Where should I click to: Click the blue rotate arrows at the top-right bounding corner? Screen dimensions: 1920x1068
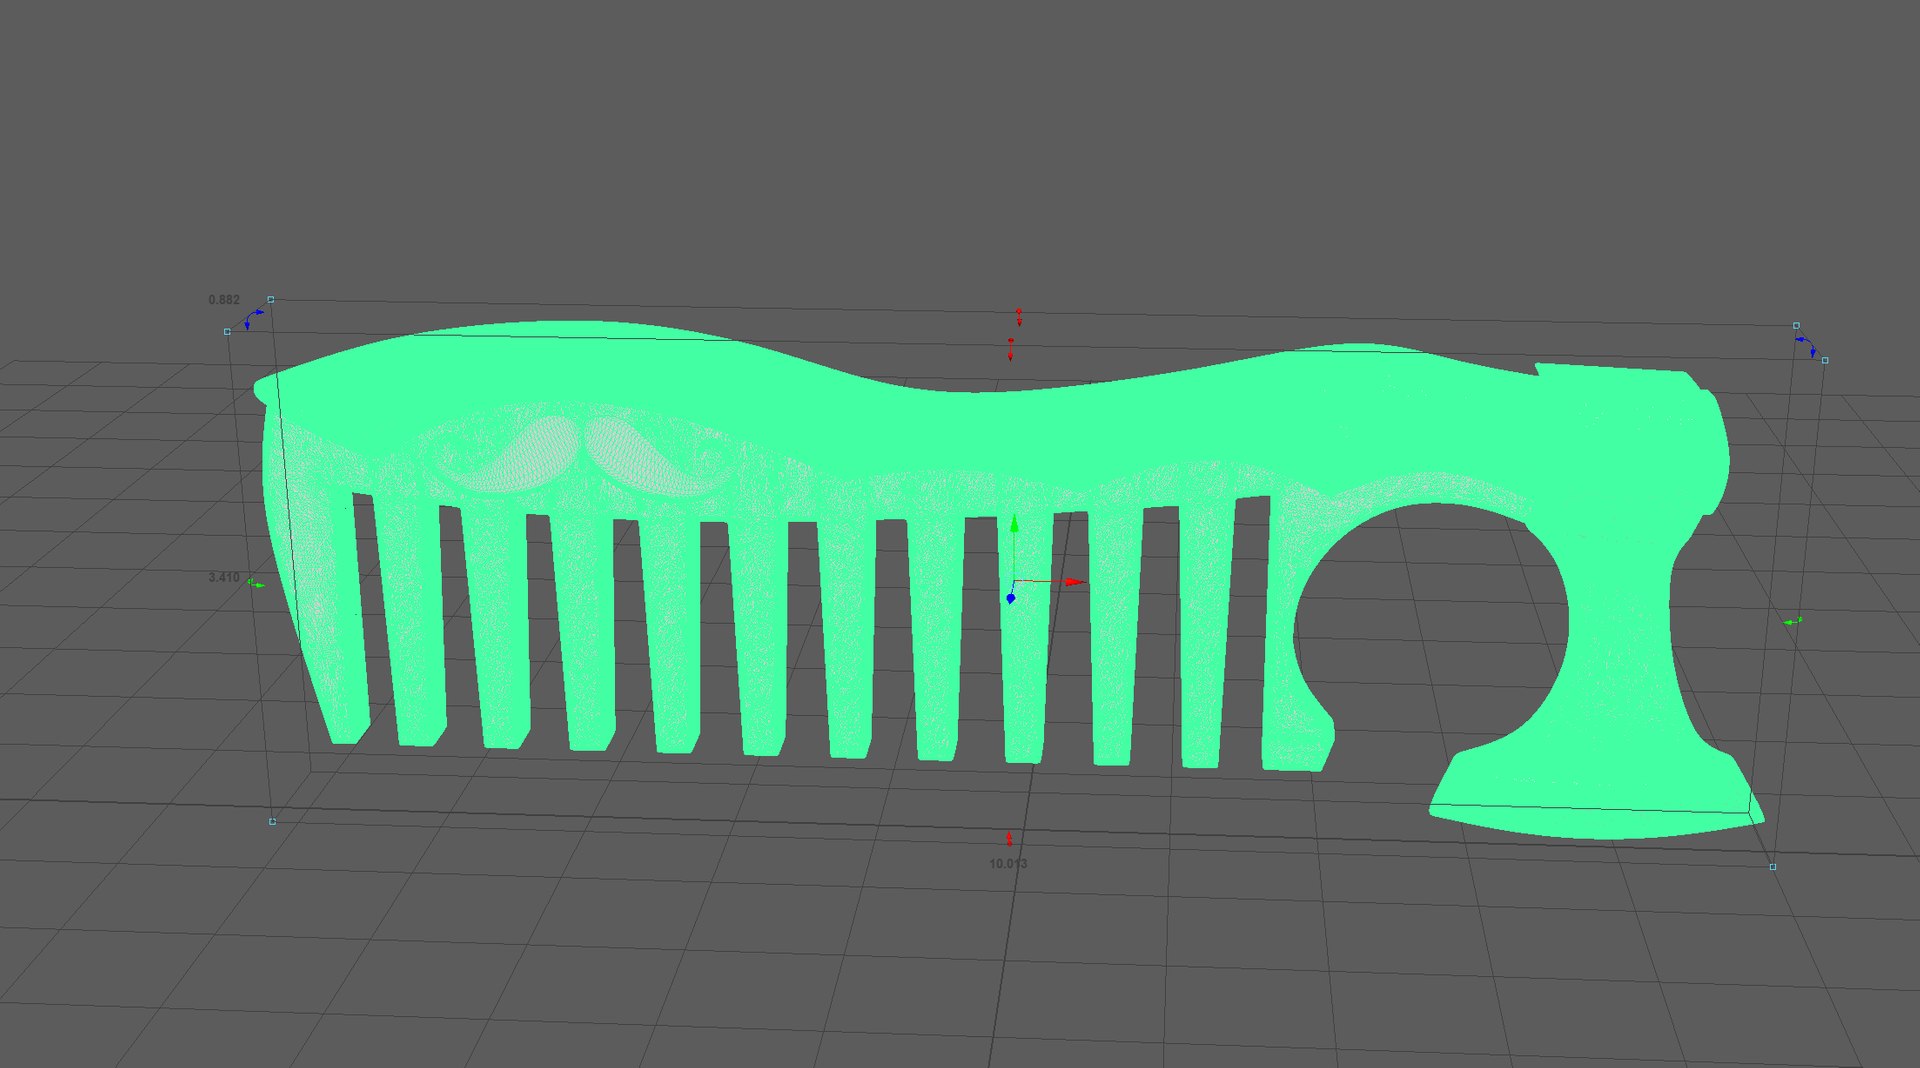[1806, 345]
